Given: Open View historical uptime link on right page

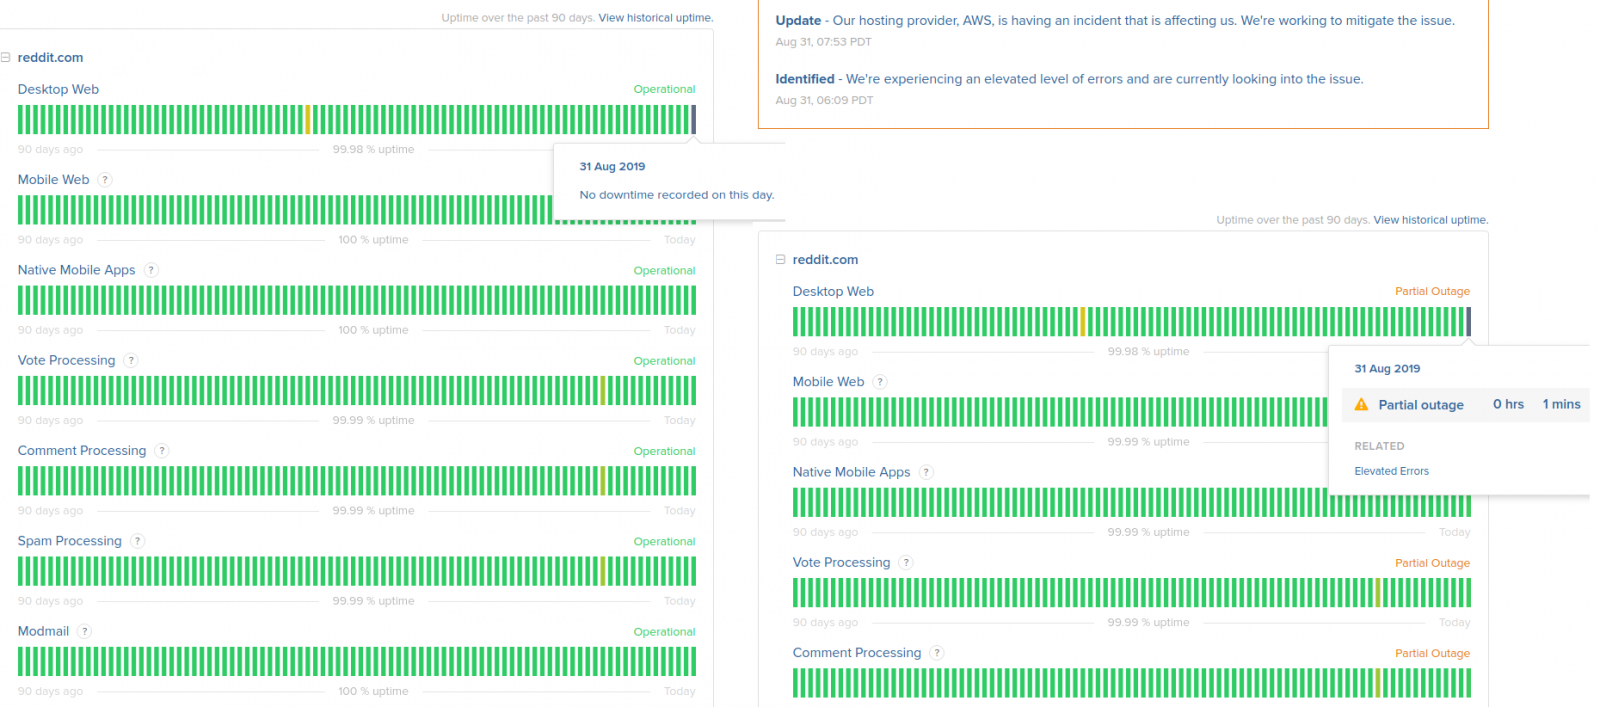Looking at the screenshot, I should 1431,220.
